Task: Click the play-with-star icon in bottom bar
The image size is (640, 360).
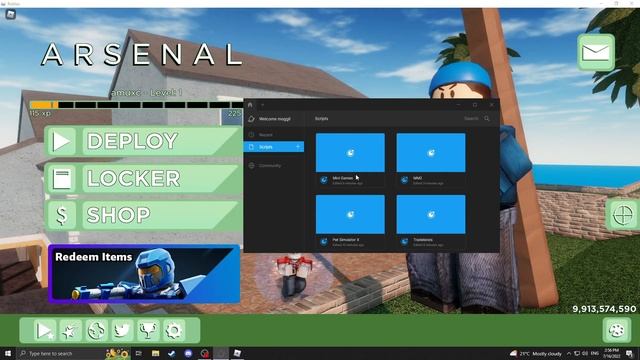Action: pos(44,330)
